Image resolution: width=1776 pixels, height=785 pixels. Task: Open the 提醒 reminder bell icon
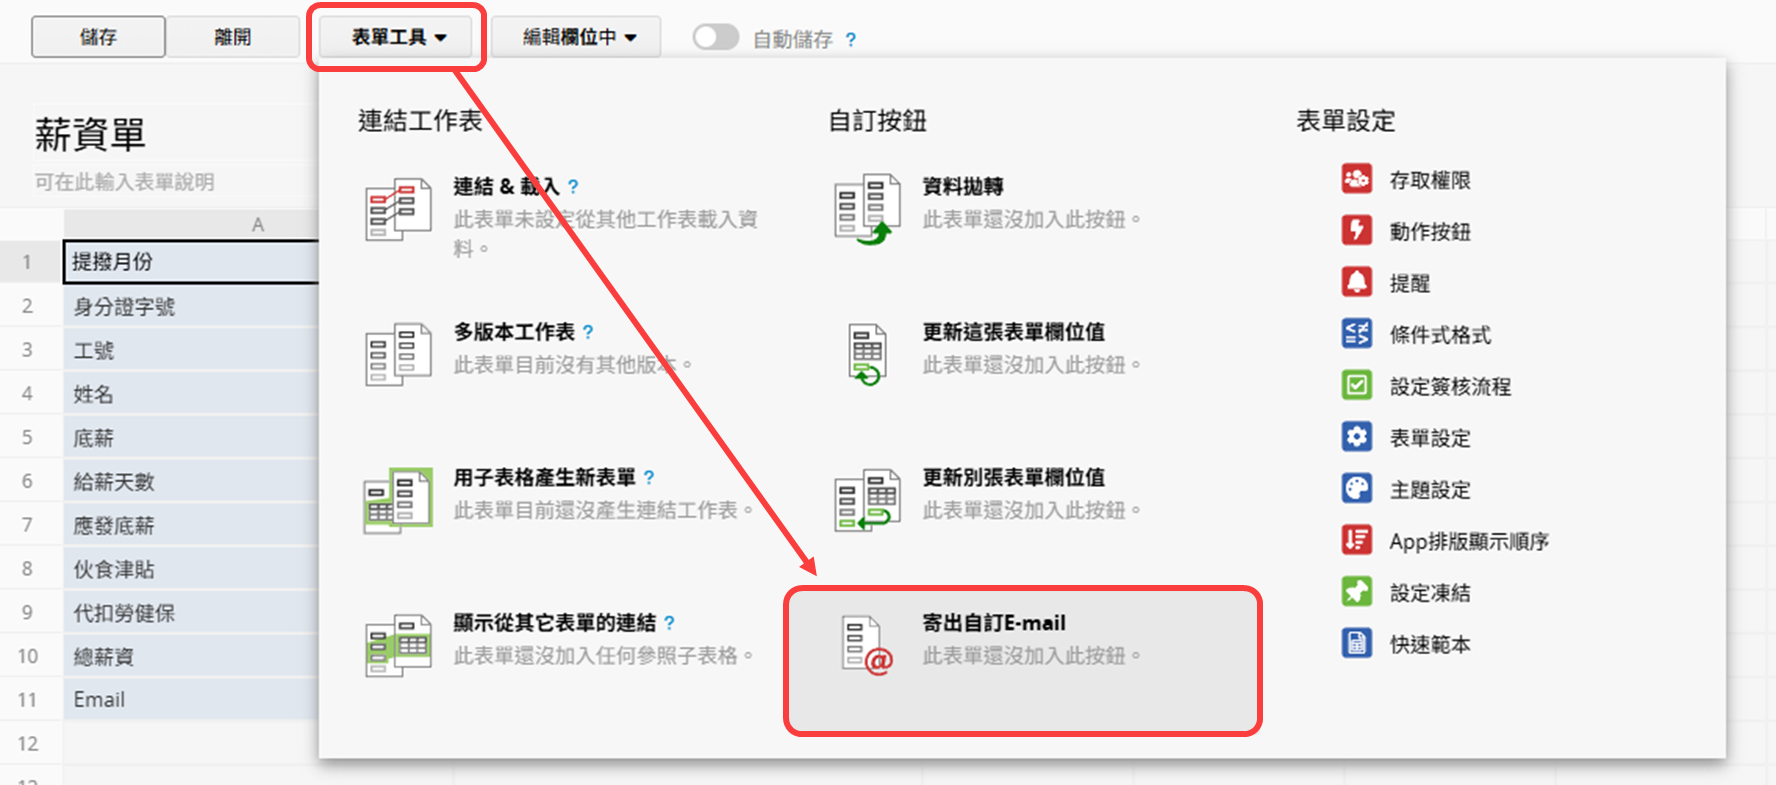click(1356, 283)
